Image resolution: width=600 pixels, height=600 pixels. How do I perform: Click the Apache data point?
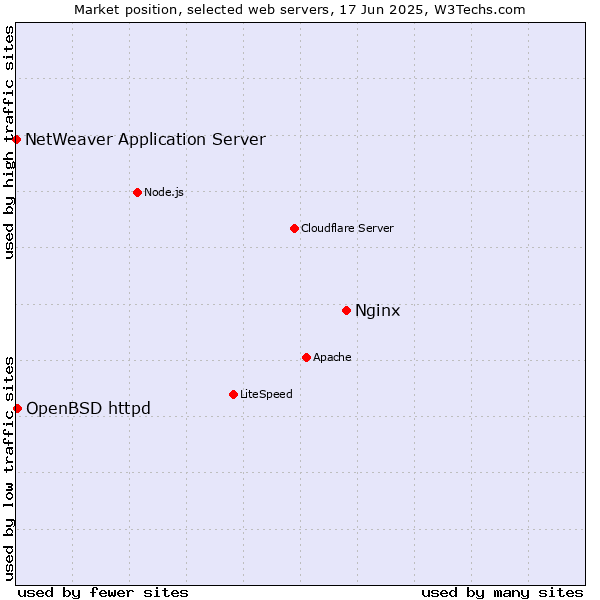tap(306, 357)
